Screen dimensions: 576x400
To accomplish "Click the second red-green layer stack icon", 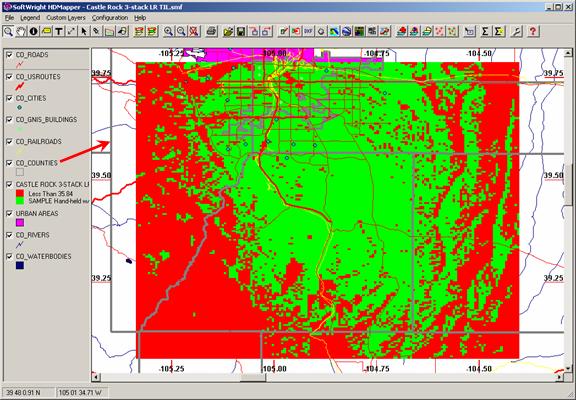I will tap(152, 32).
